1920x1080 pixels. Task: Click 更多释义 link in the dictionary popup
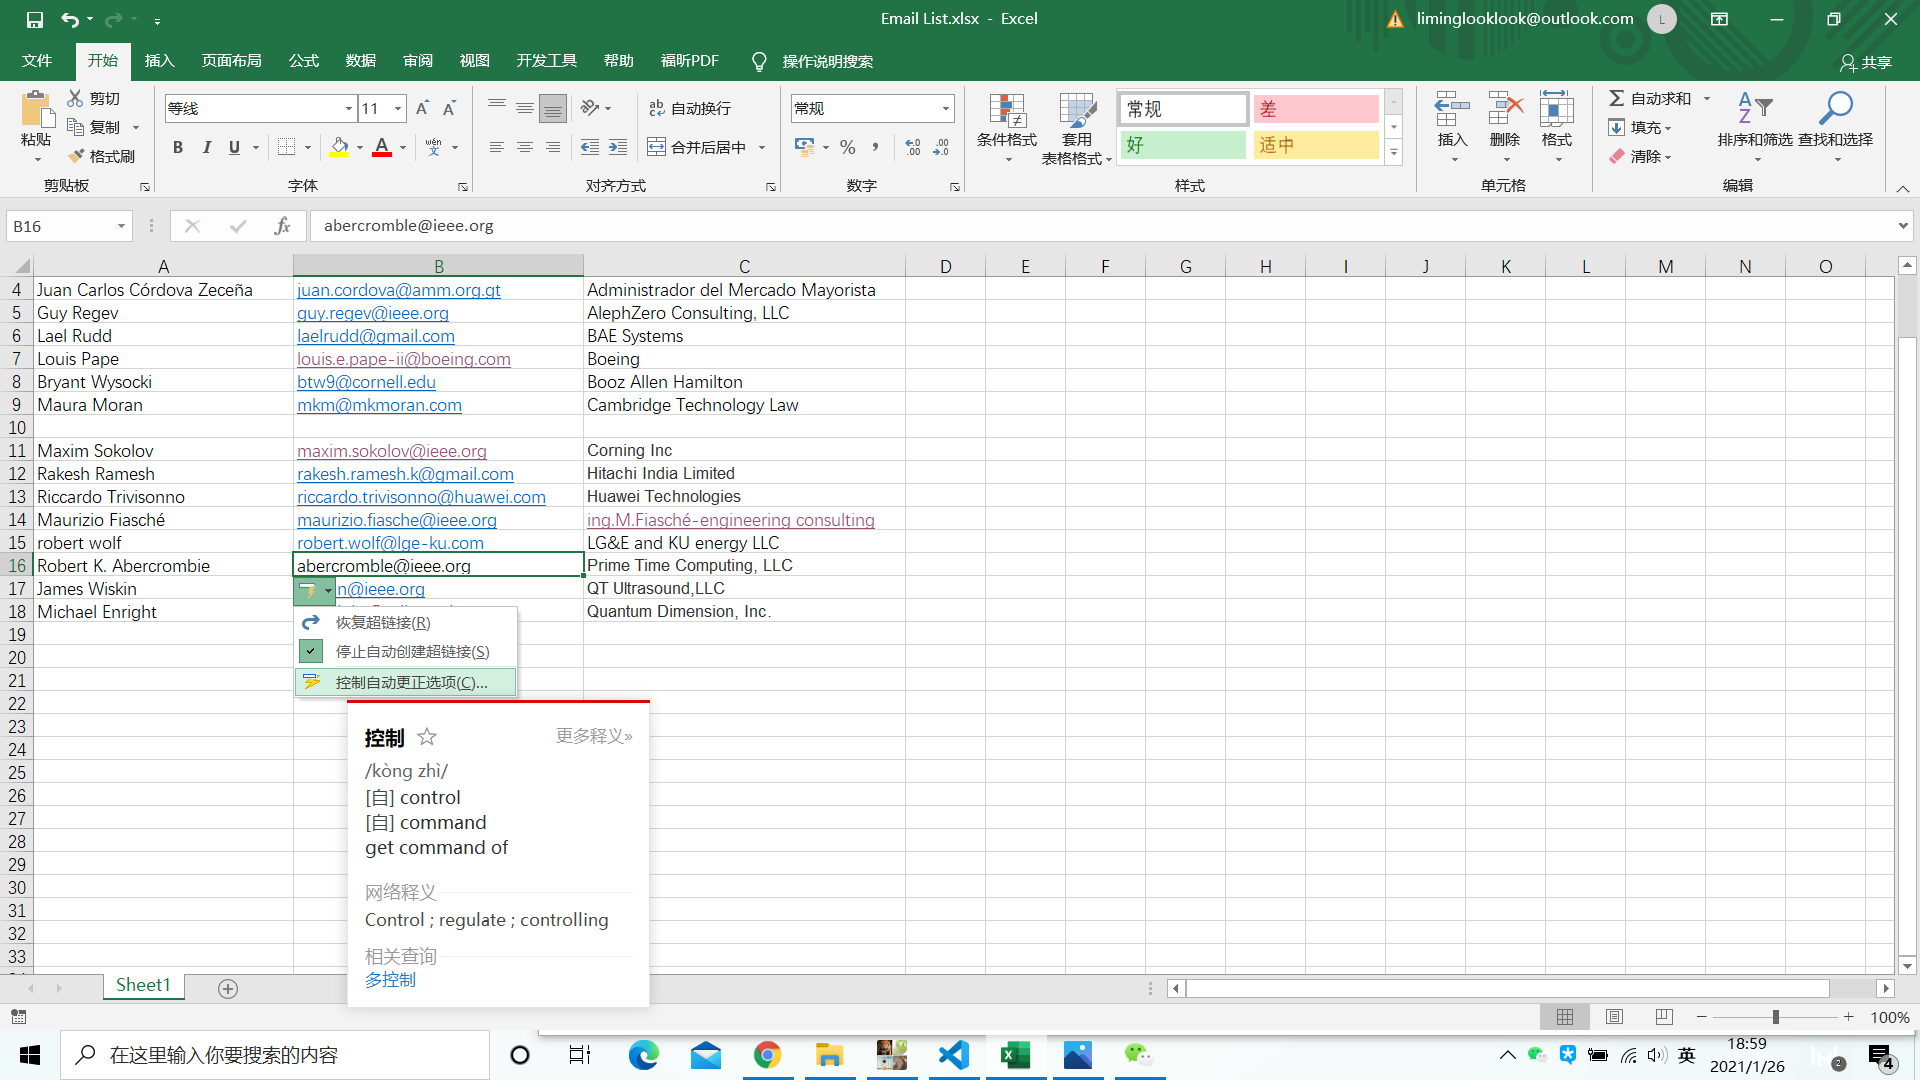click(594, 736)
